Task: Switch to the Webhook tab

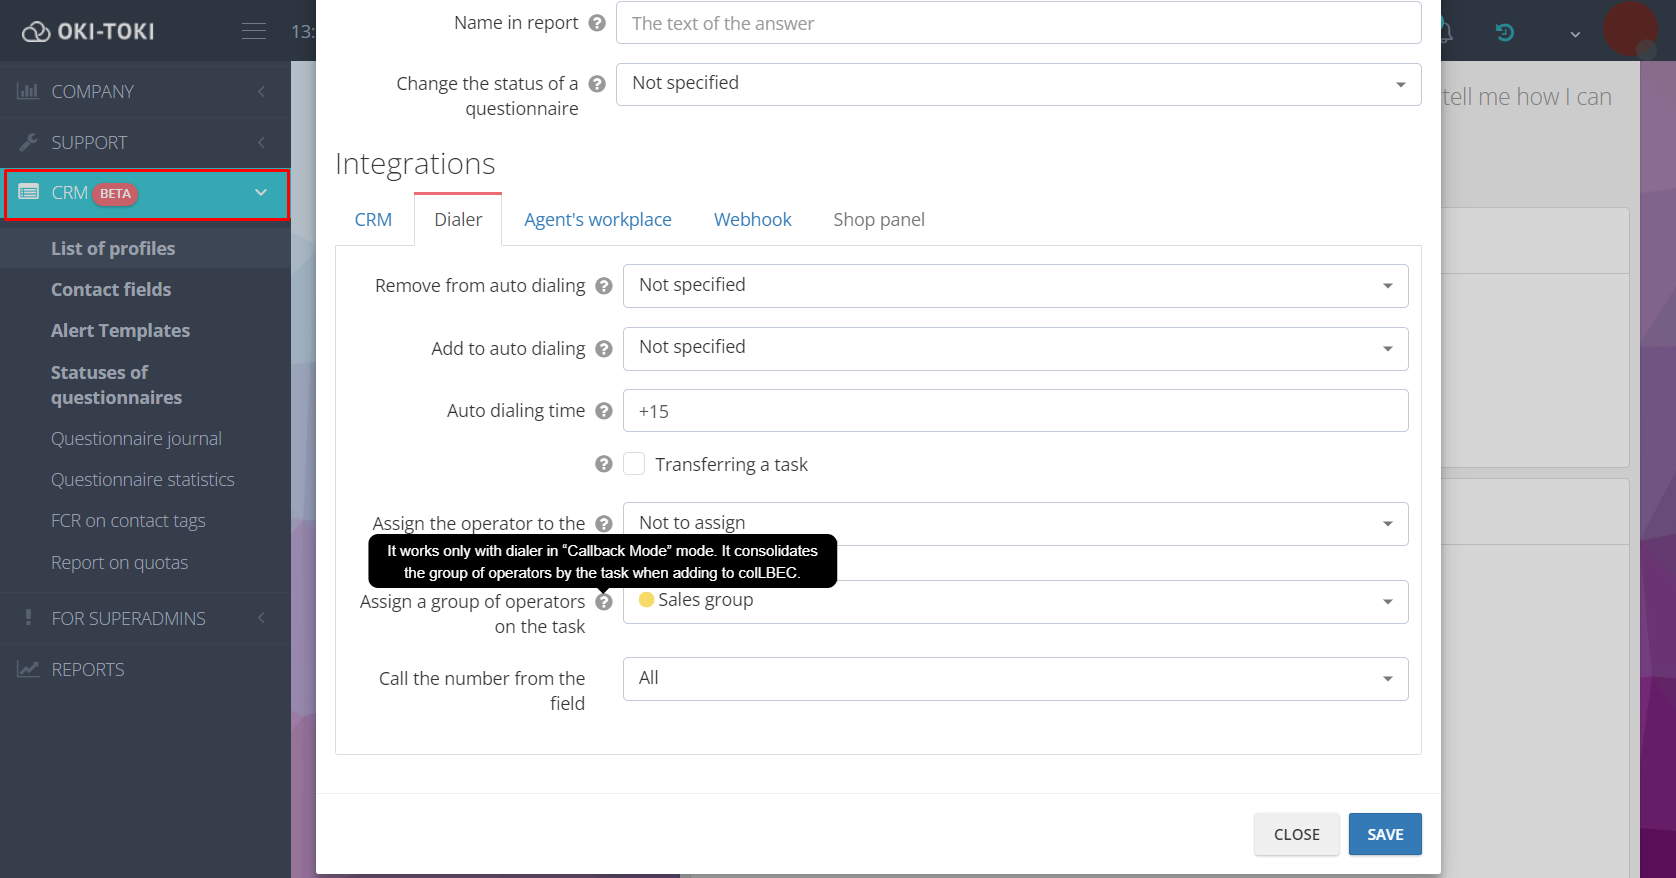Action: click(x=752, y=220)
